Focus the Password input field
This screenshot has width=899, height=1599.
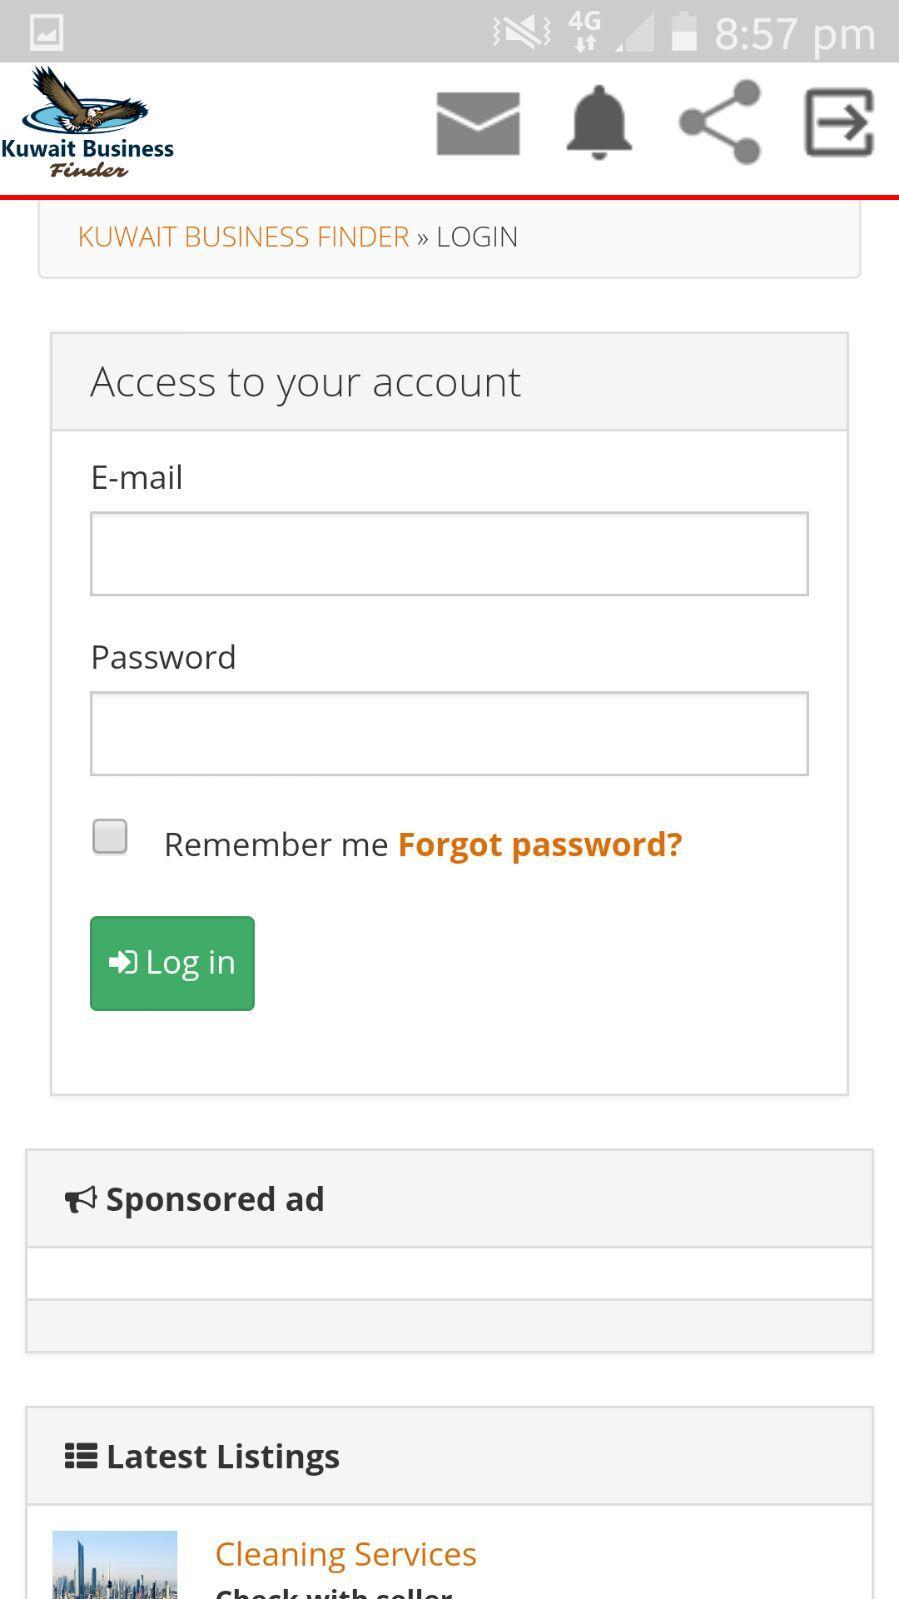[449, 733]
